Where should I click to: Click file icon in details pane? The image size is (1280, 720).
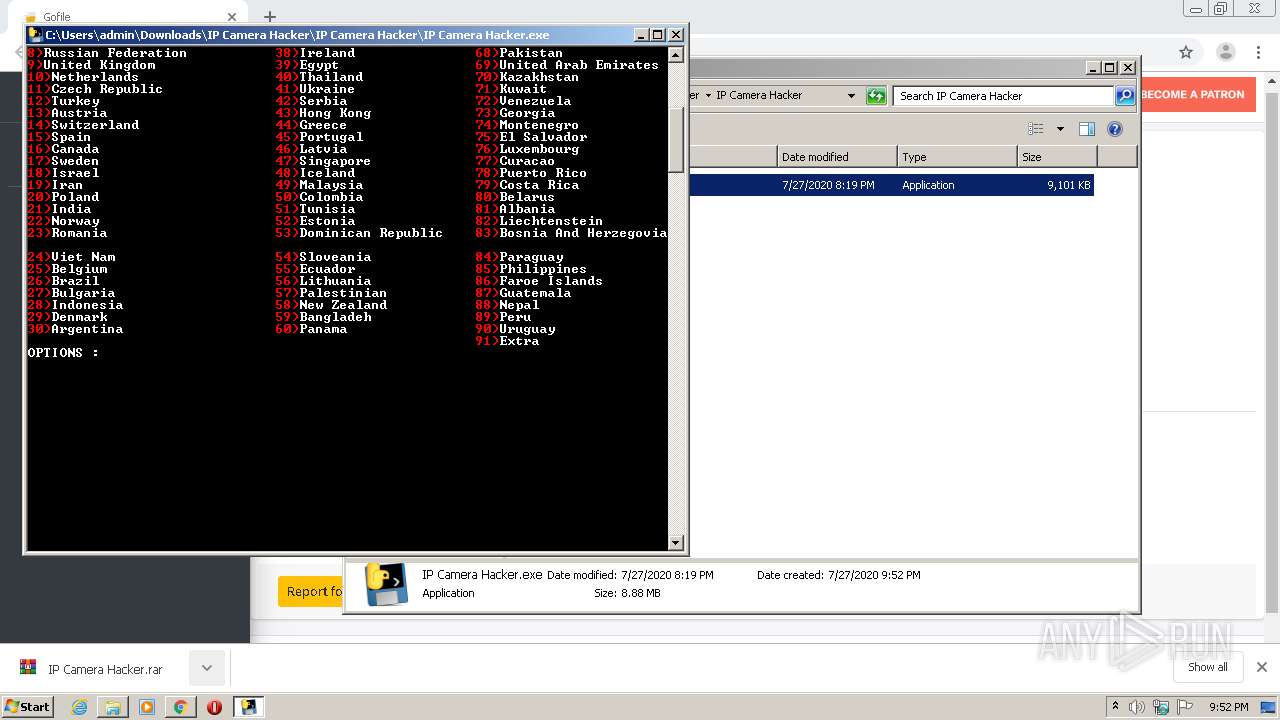click(386, 585)
